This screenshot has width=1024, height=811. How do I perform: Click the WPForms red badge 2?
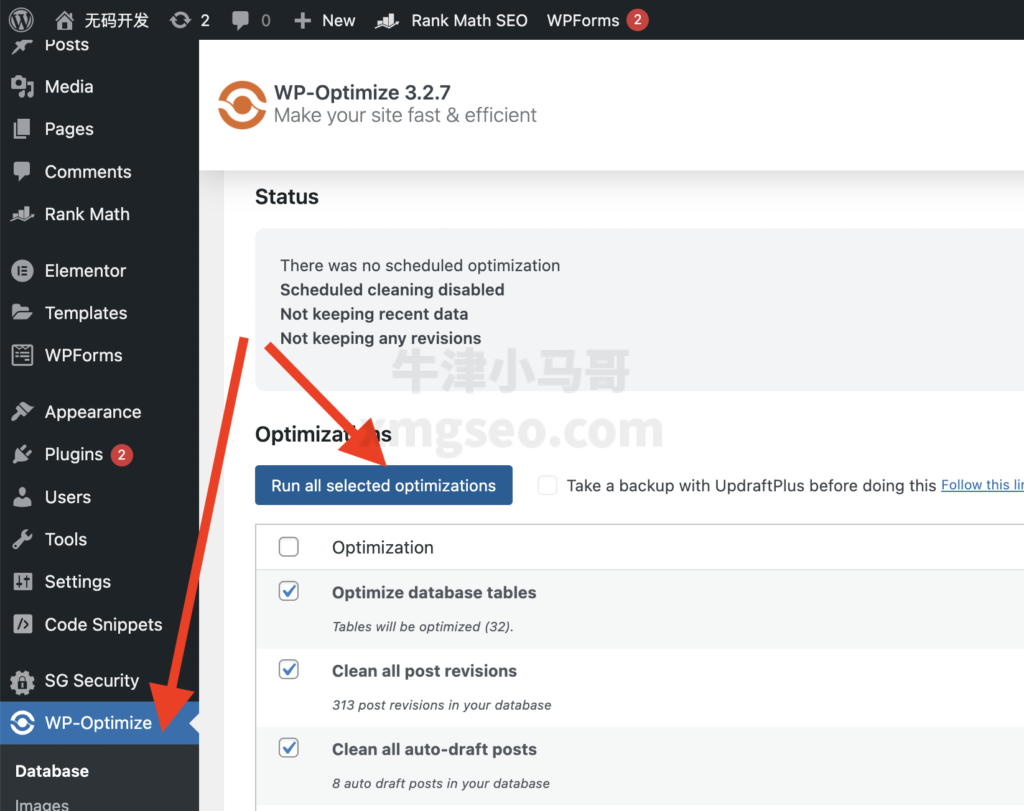click(637, 20)
